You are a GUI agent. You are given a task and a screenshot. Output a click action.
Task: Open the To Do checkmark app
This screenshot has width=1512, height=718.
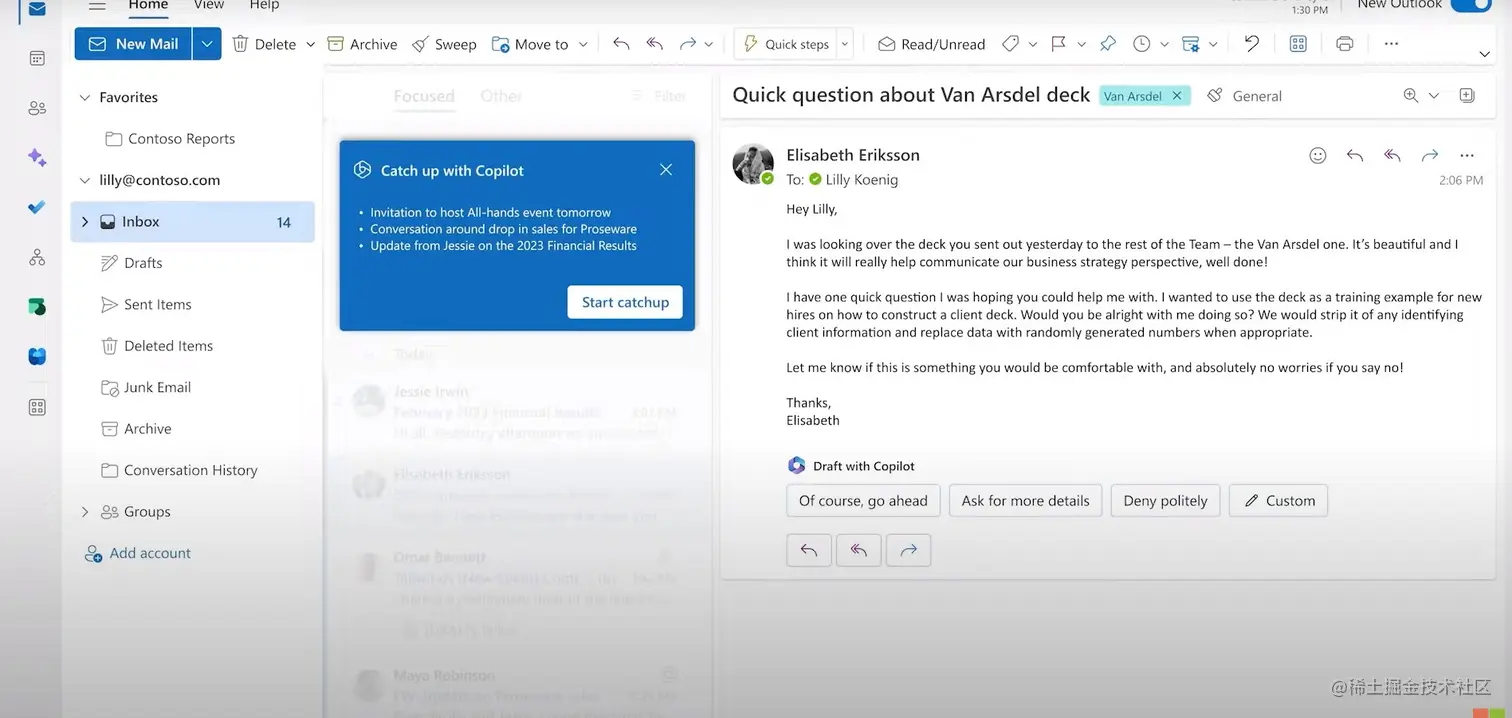pyautogui.click(x=37, y=207)
